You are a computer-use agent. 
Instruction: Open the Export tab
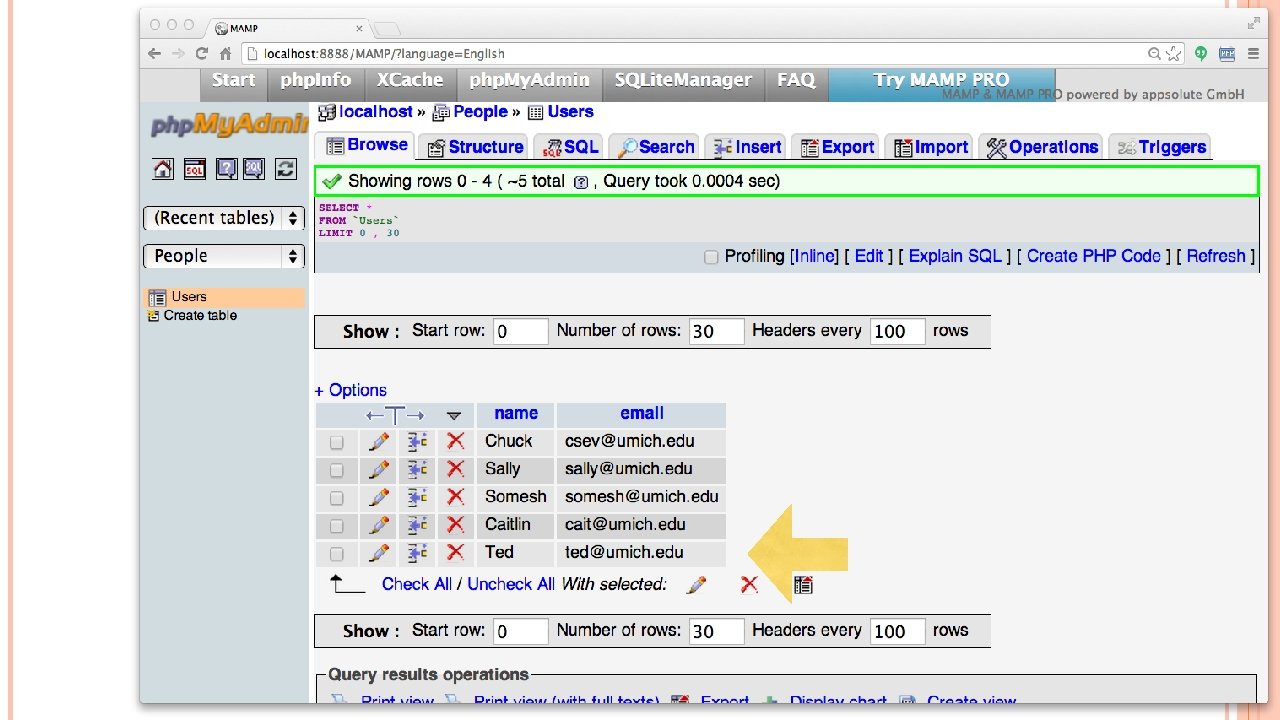point(836,147)
